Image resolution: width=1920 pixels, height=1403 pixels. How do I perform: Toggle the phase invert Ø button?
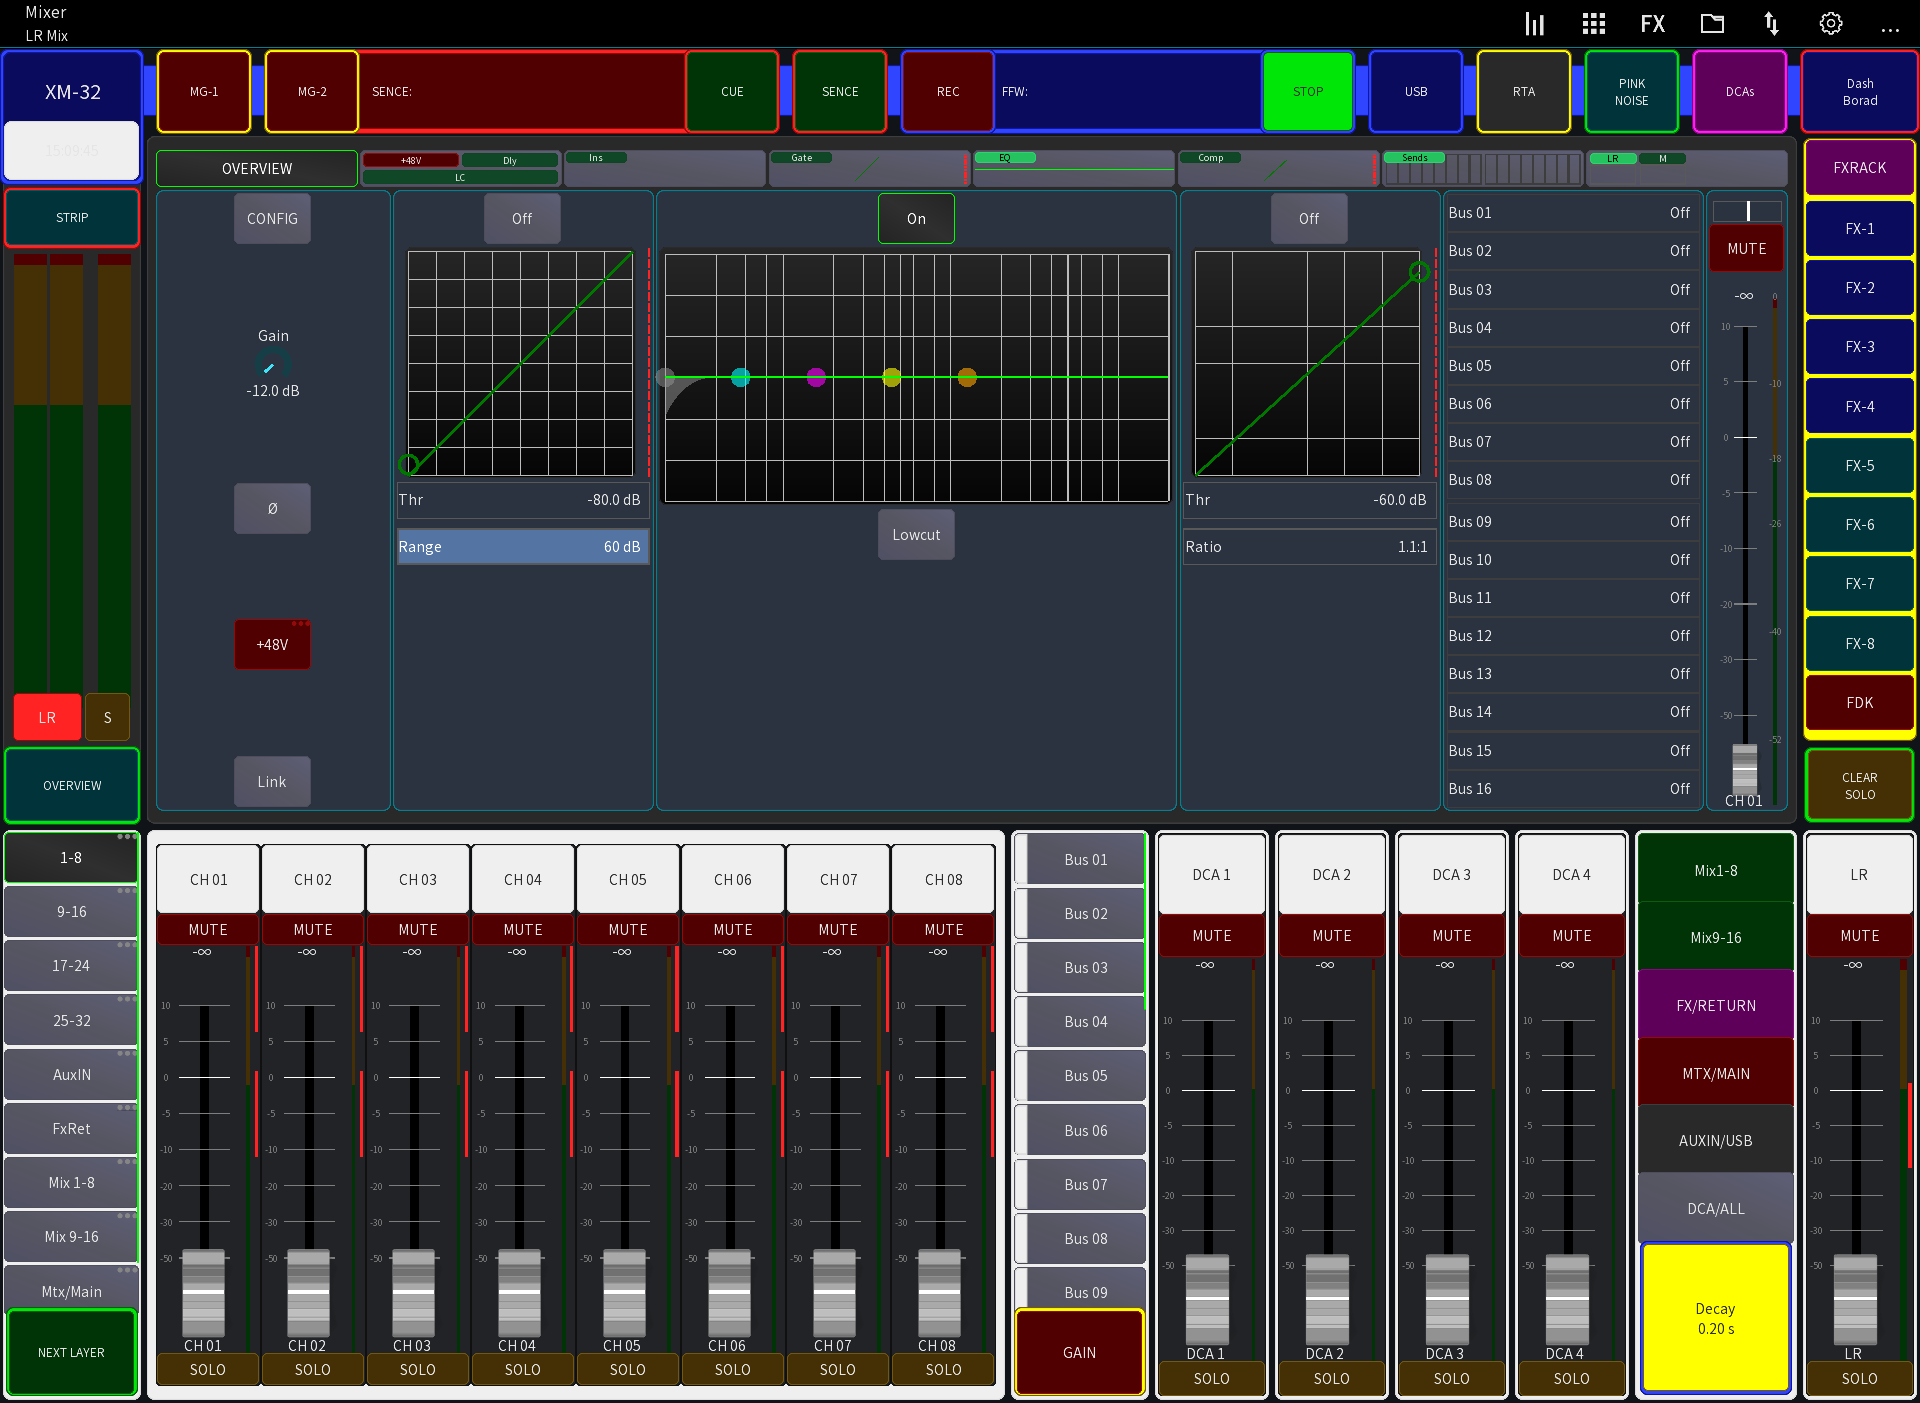click(x=272, y=508)
